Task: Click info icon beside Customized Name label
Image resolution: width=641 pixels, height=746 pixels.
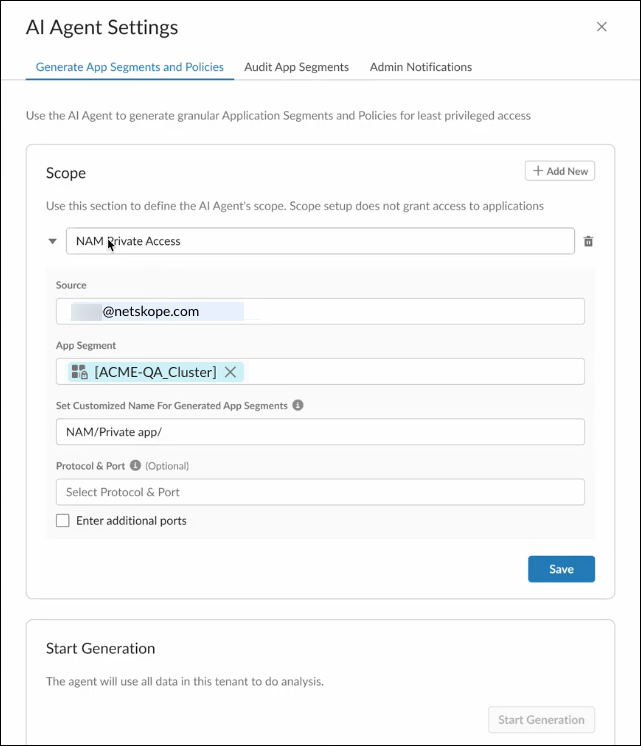Action: click(298, 405)
